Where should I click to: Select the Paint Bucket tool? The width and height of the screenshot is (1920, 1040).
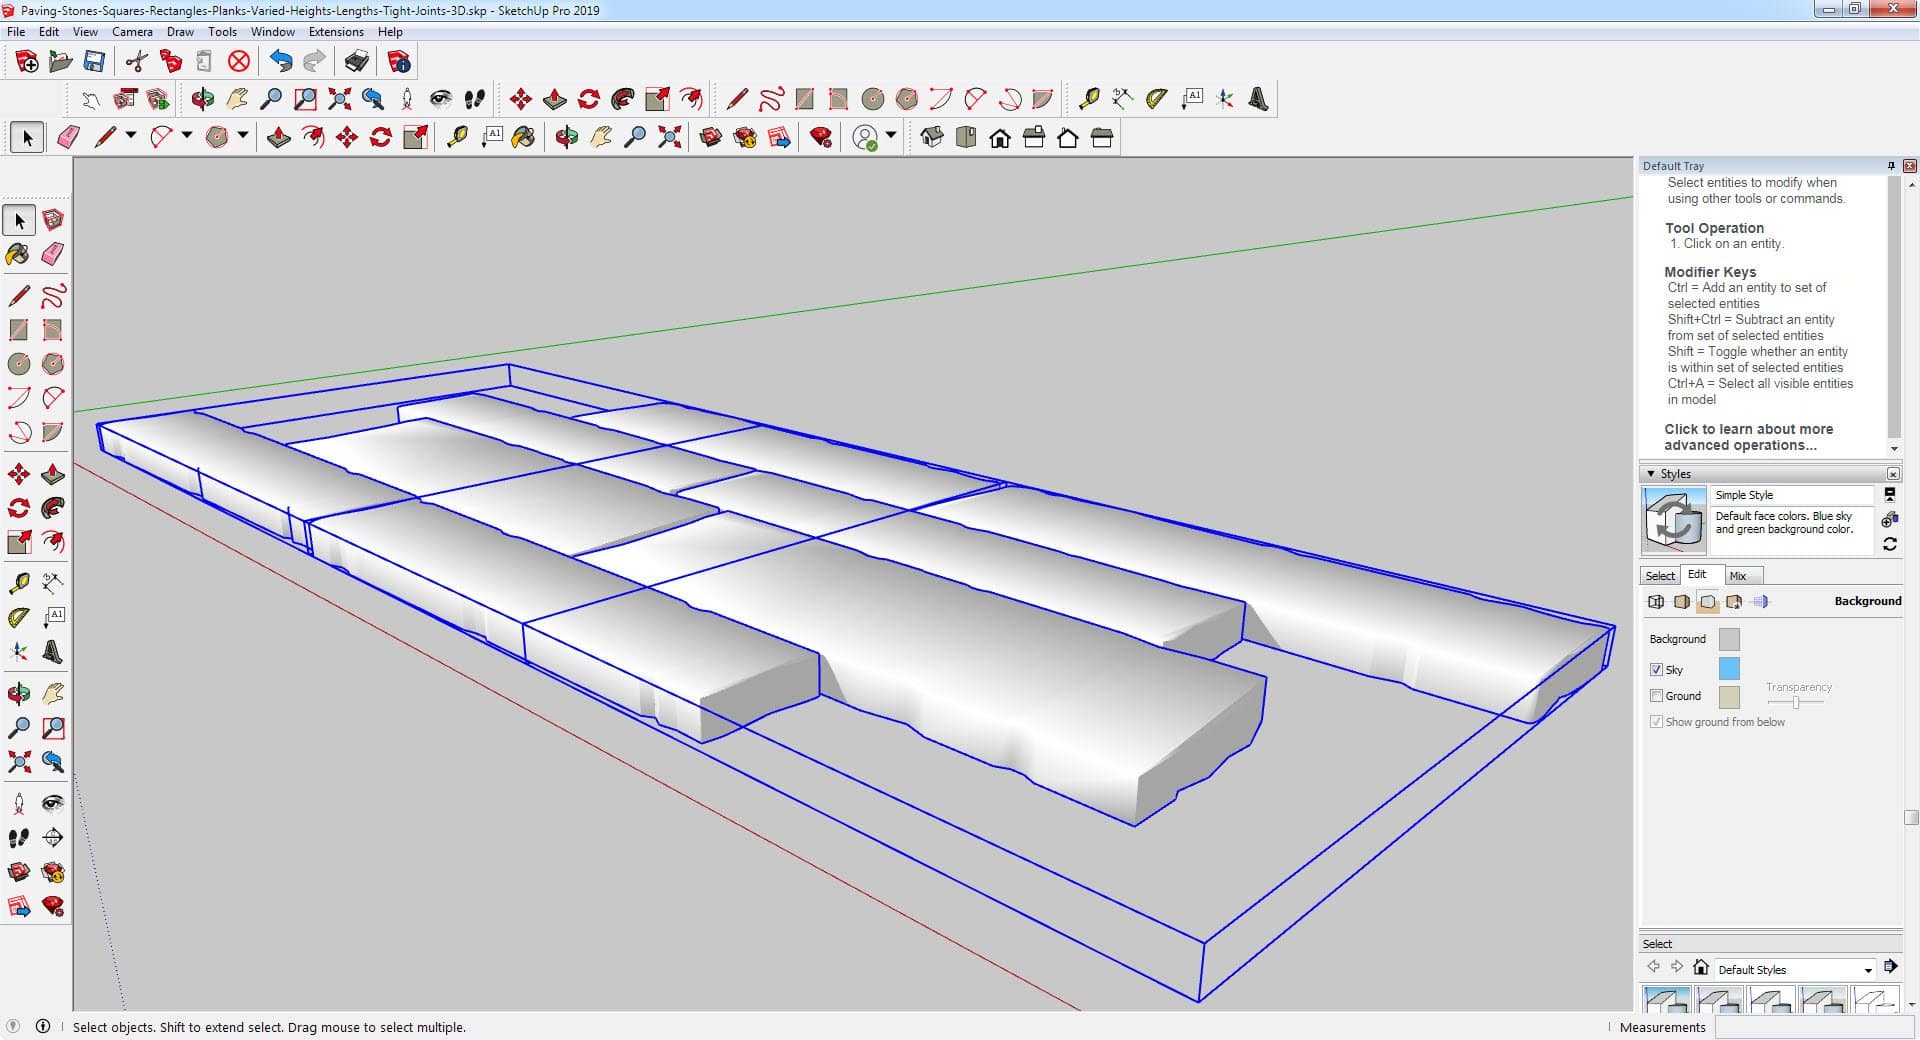(18, 254)
